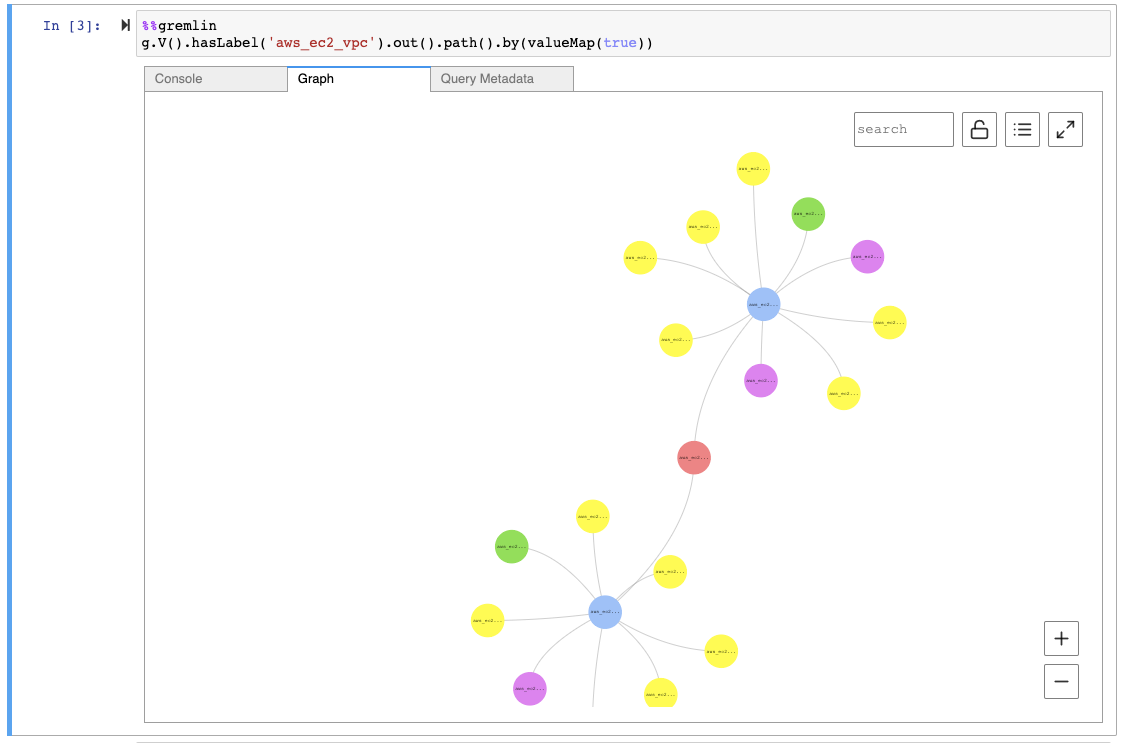Select the upper blue VPC hub node
Viewport: 1125px width, 743px height.
763,304
